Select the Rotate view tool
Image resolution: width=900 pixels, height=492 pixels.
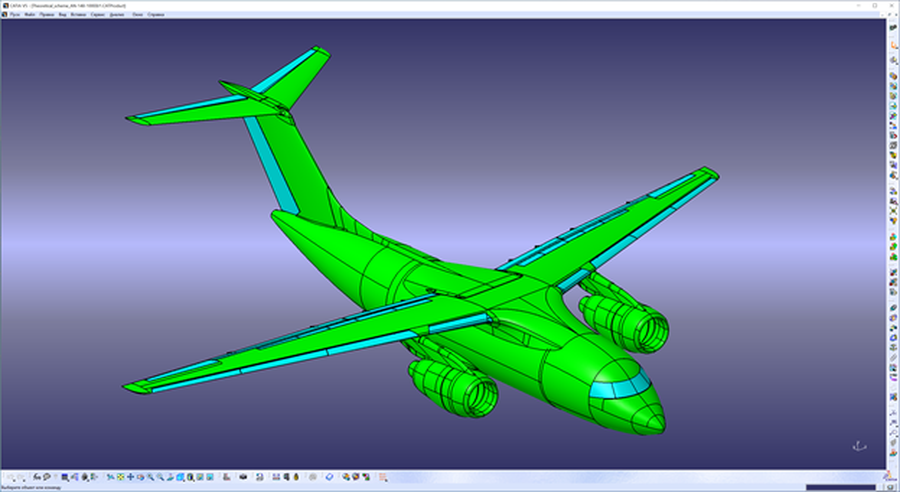click(x=141, y=476)
